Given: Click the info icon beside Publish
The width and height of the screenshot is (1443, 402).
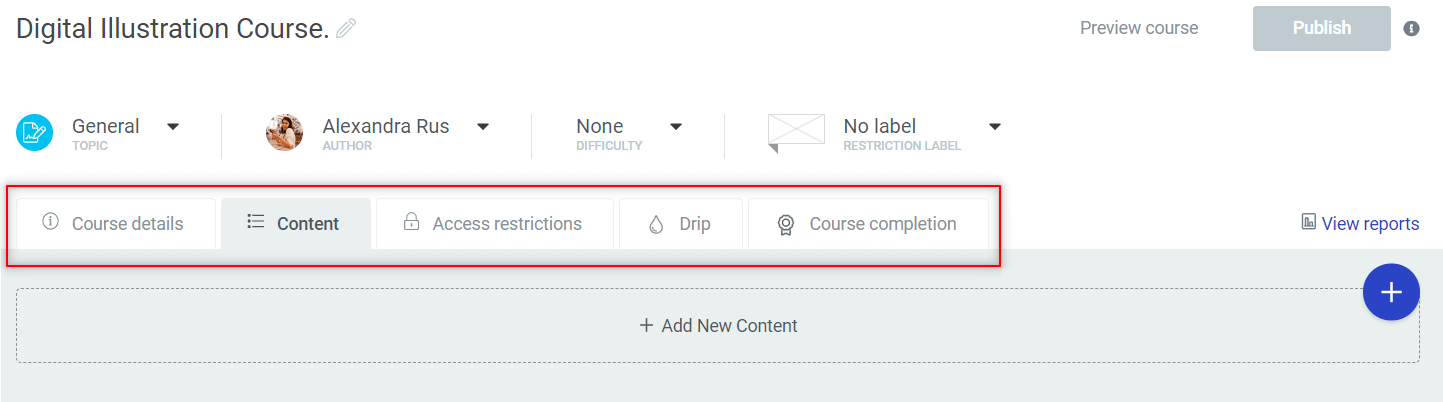Looking at the screenshot, I should [x=1411, y=28].
